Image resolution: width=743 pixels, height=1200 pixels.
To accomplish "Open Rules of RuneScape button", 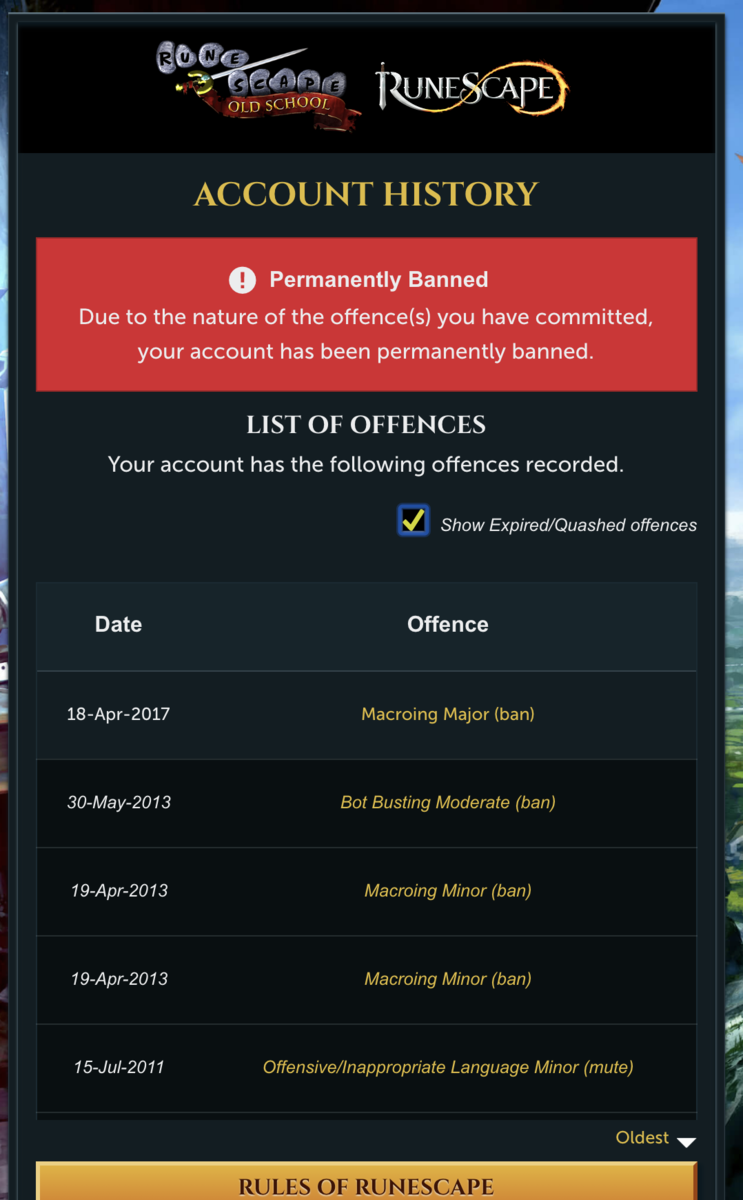I will coord(366,1186).
